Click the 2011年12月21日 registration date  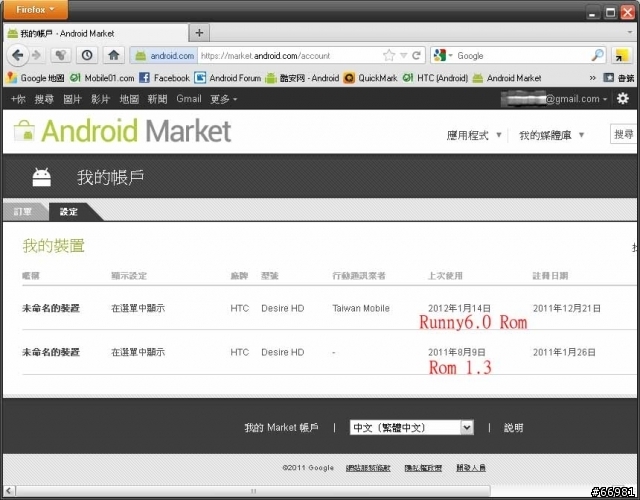(567, 308)
